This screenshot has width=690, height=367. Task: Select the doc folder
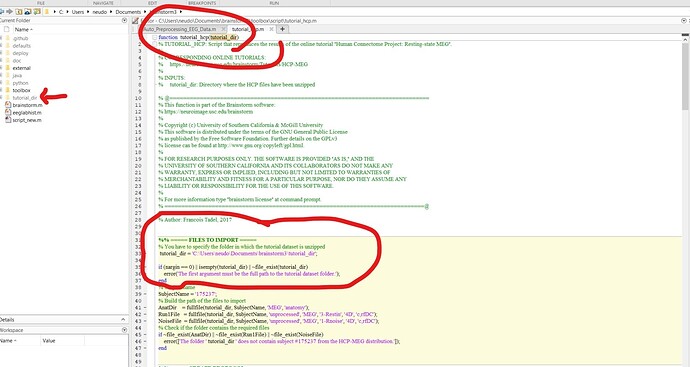(17, 61)
